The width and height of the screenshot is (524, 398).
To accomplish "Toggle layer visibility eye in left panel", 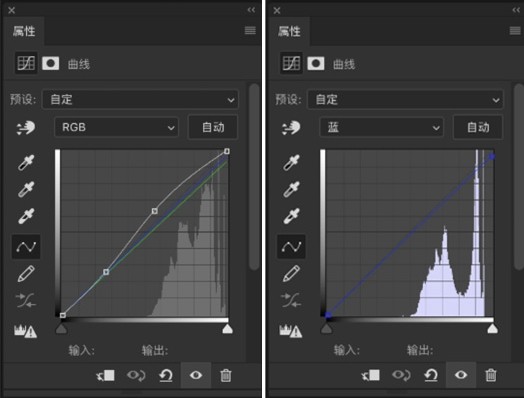I will [196, 375].
